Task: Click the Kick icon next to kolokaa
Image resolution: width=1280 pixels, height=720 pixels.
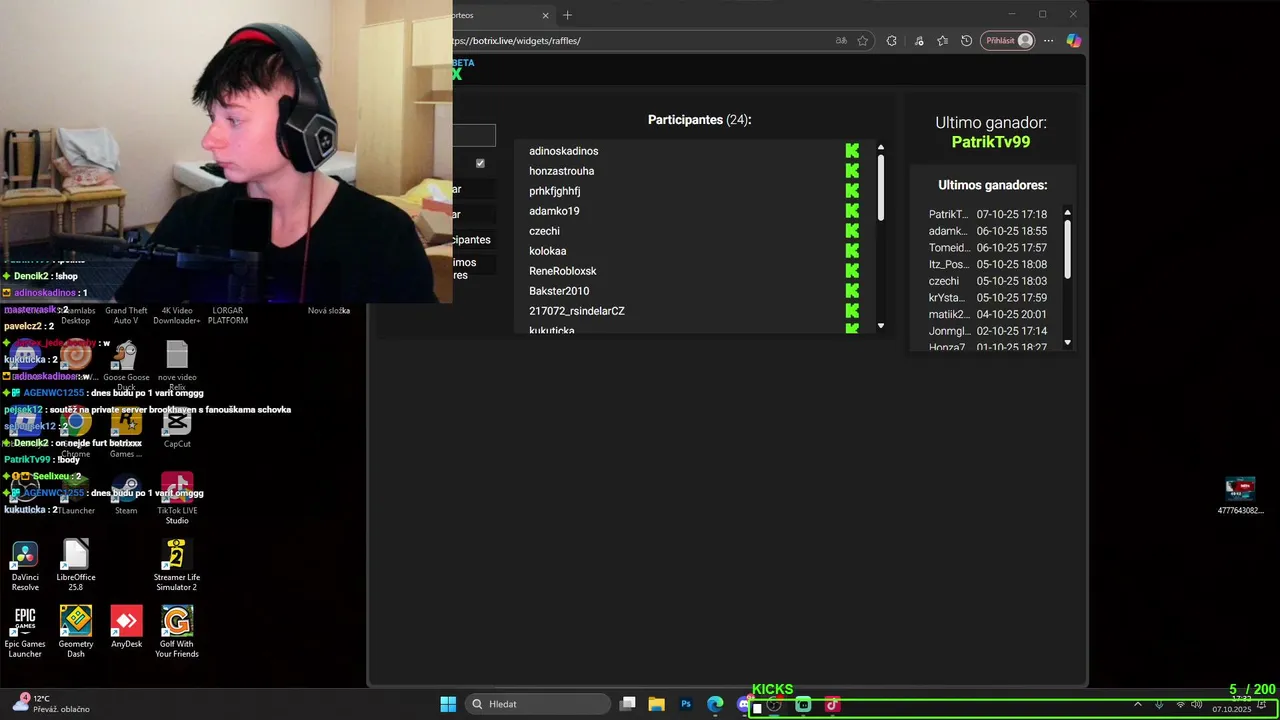Action: [852, 251]
